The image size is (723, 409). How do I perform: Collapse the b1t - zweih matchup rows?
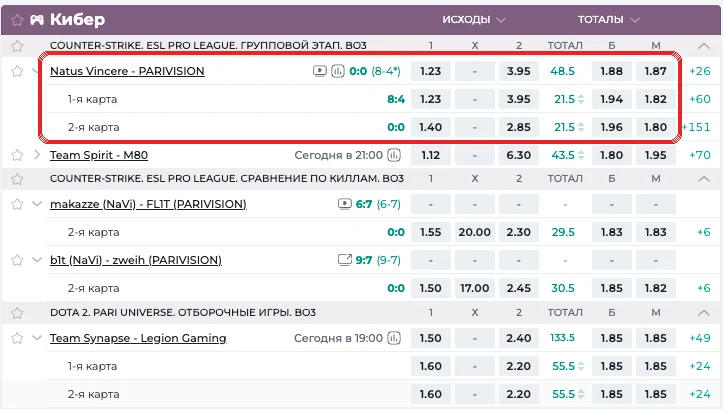pyautogui.click(x=37, y=260)
